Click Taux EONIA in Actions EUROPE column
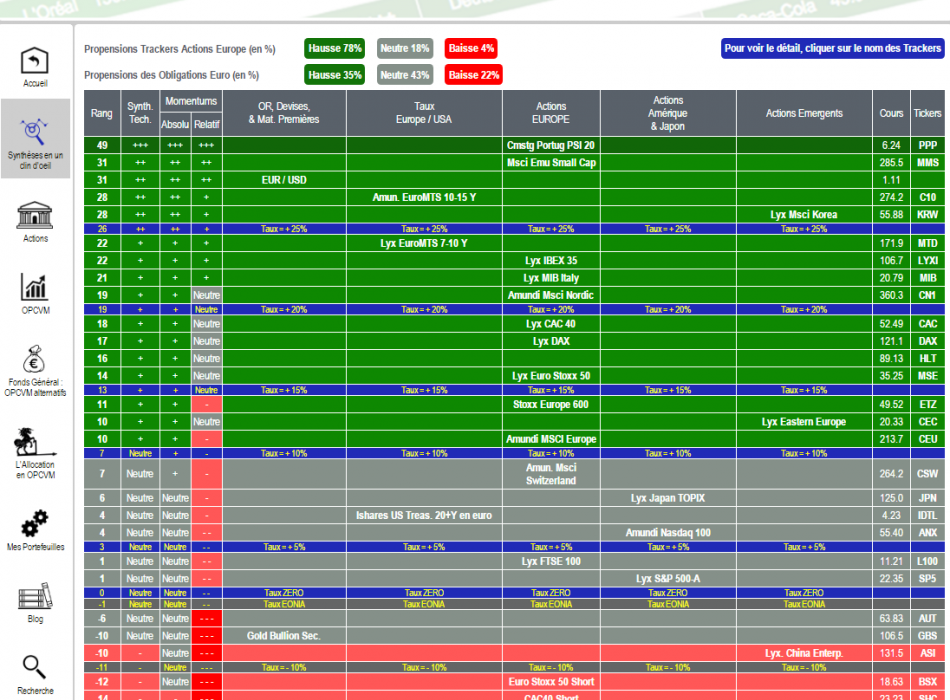Image resolution: width=950 pixels, height=700 pixels. coord(551,604)
